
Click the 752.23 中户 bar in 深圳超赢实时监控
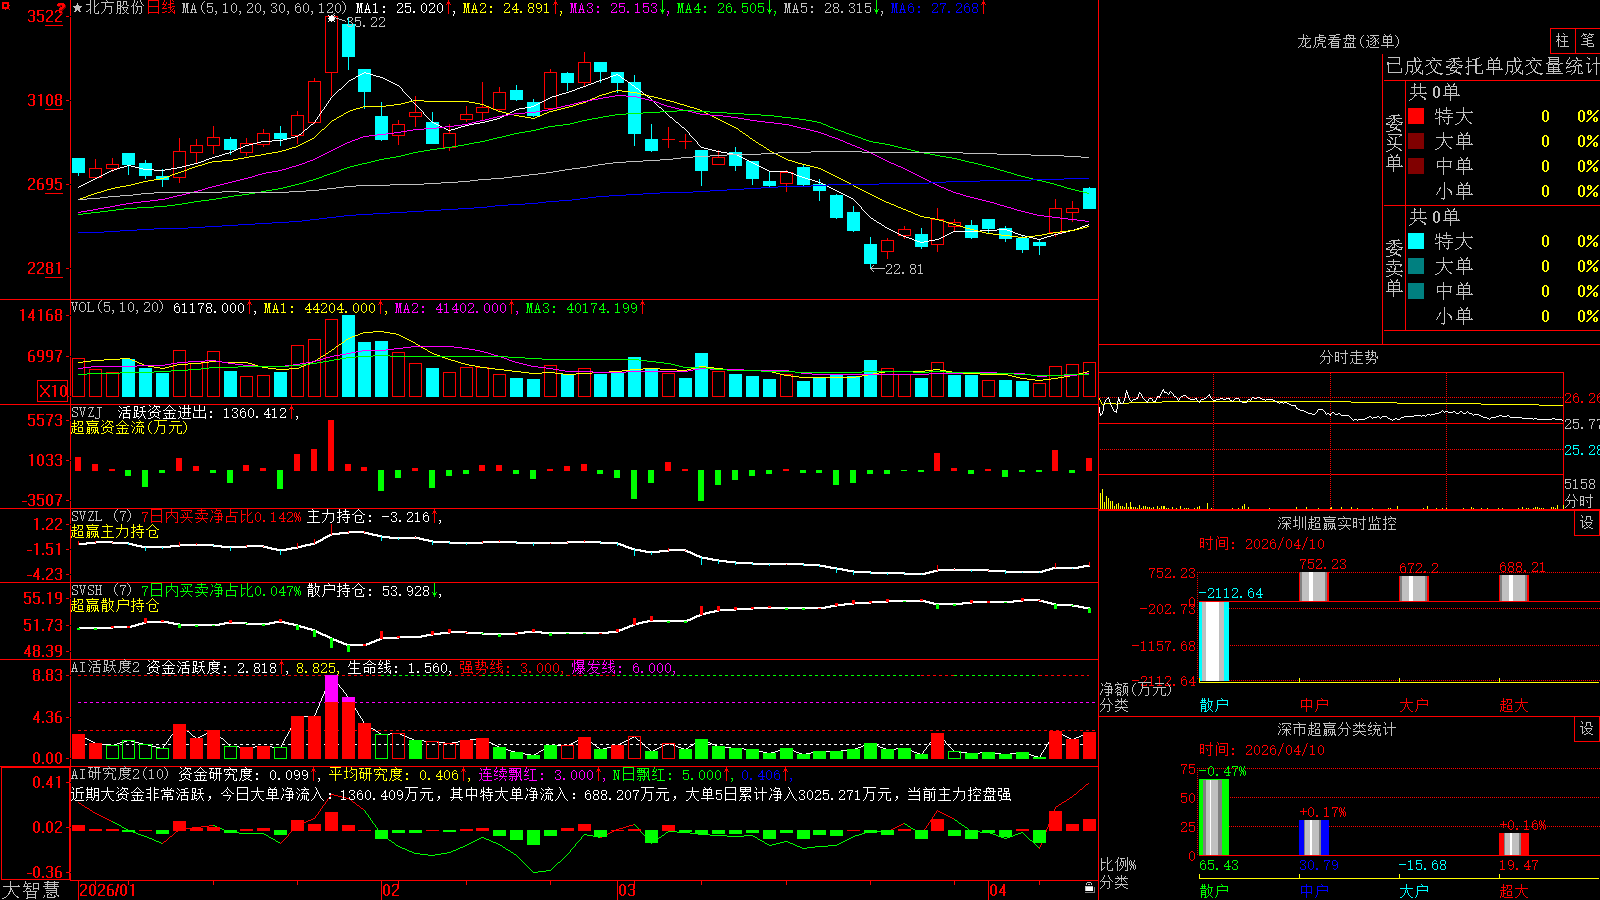[x=1314, y=587]
